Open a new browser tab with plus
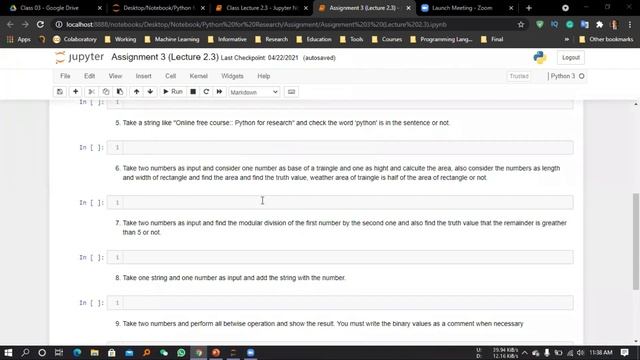 coord(529,8)
